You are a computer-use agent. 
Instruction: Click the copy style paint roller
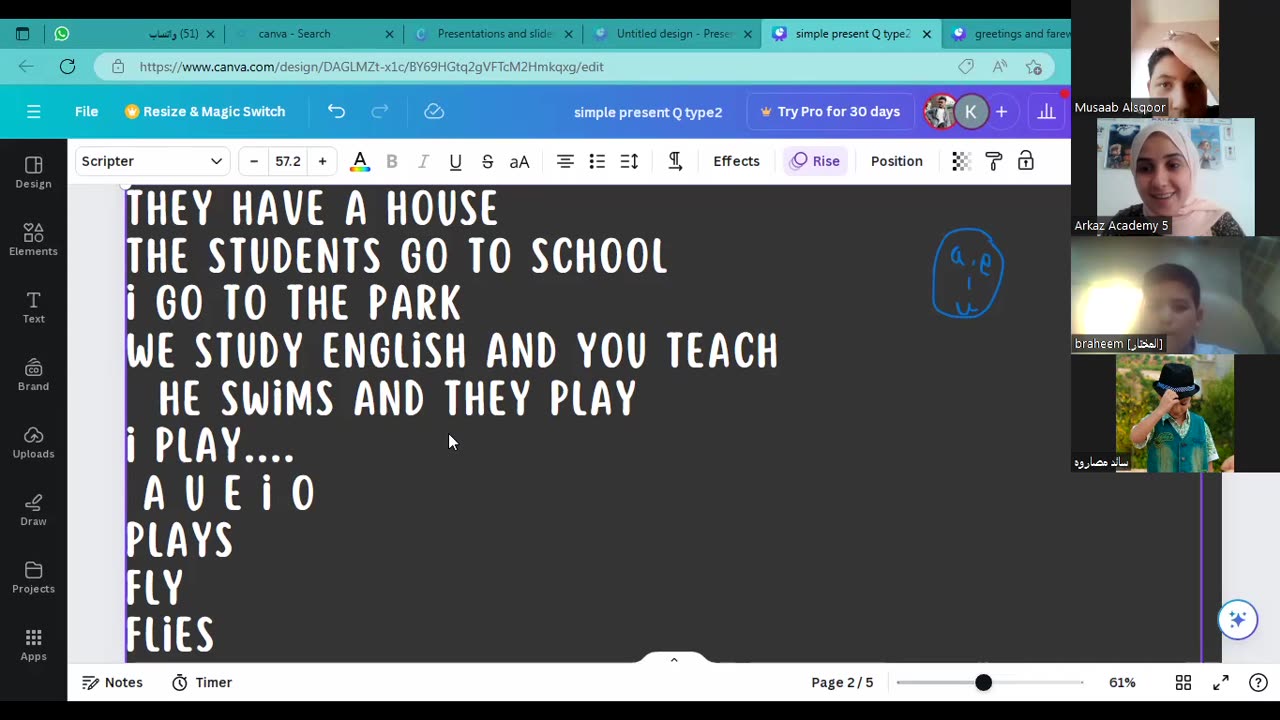point(993,161)
